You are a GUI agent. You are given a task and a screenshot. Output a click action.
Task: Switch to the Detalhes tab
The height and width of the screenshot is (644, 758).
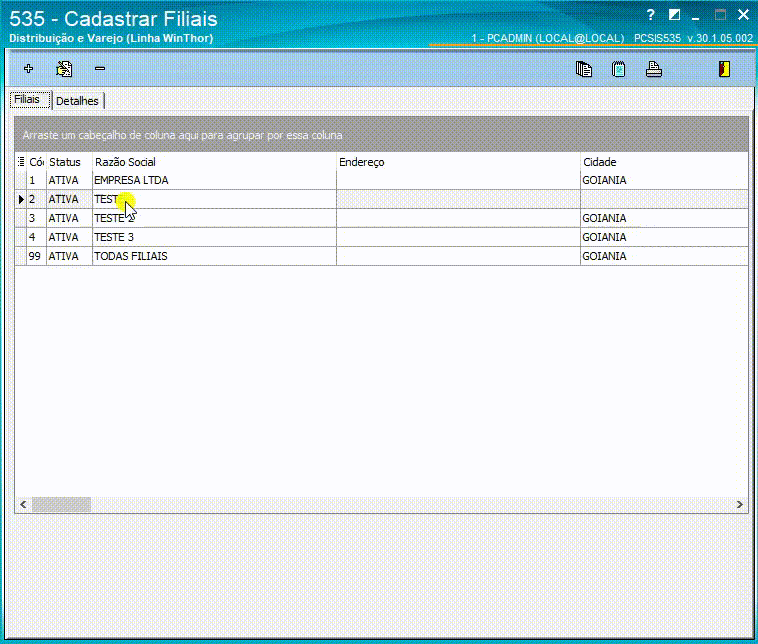pos(78,101)
